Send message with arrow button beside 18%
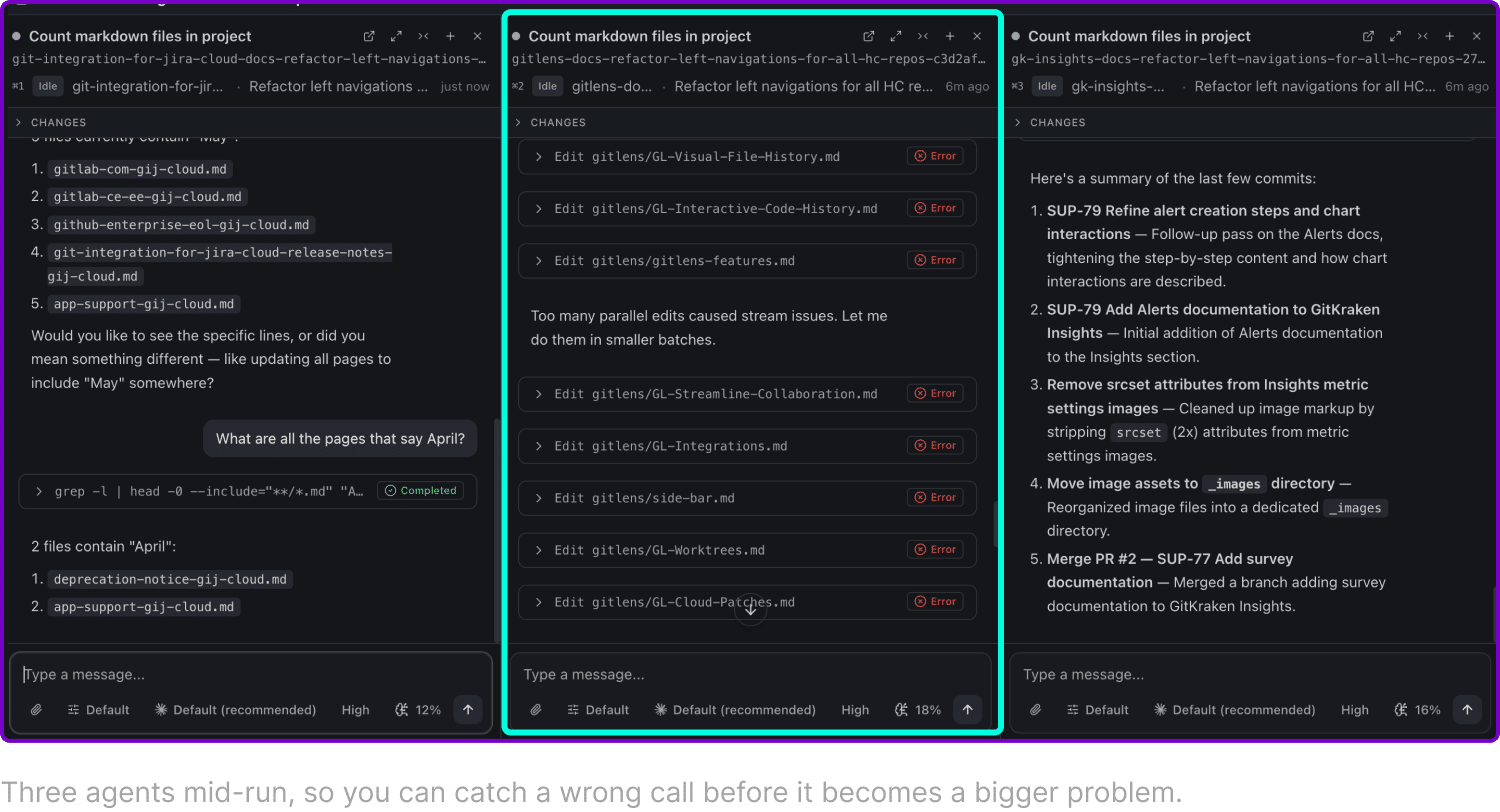Image resolution: width=1500 pixels, height=812 pixels. tap(967, 710)
